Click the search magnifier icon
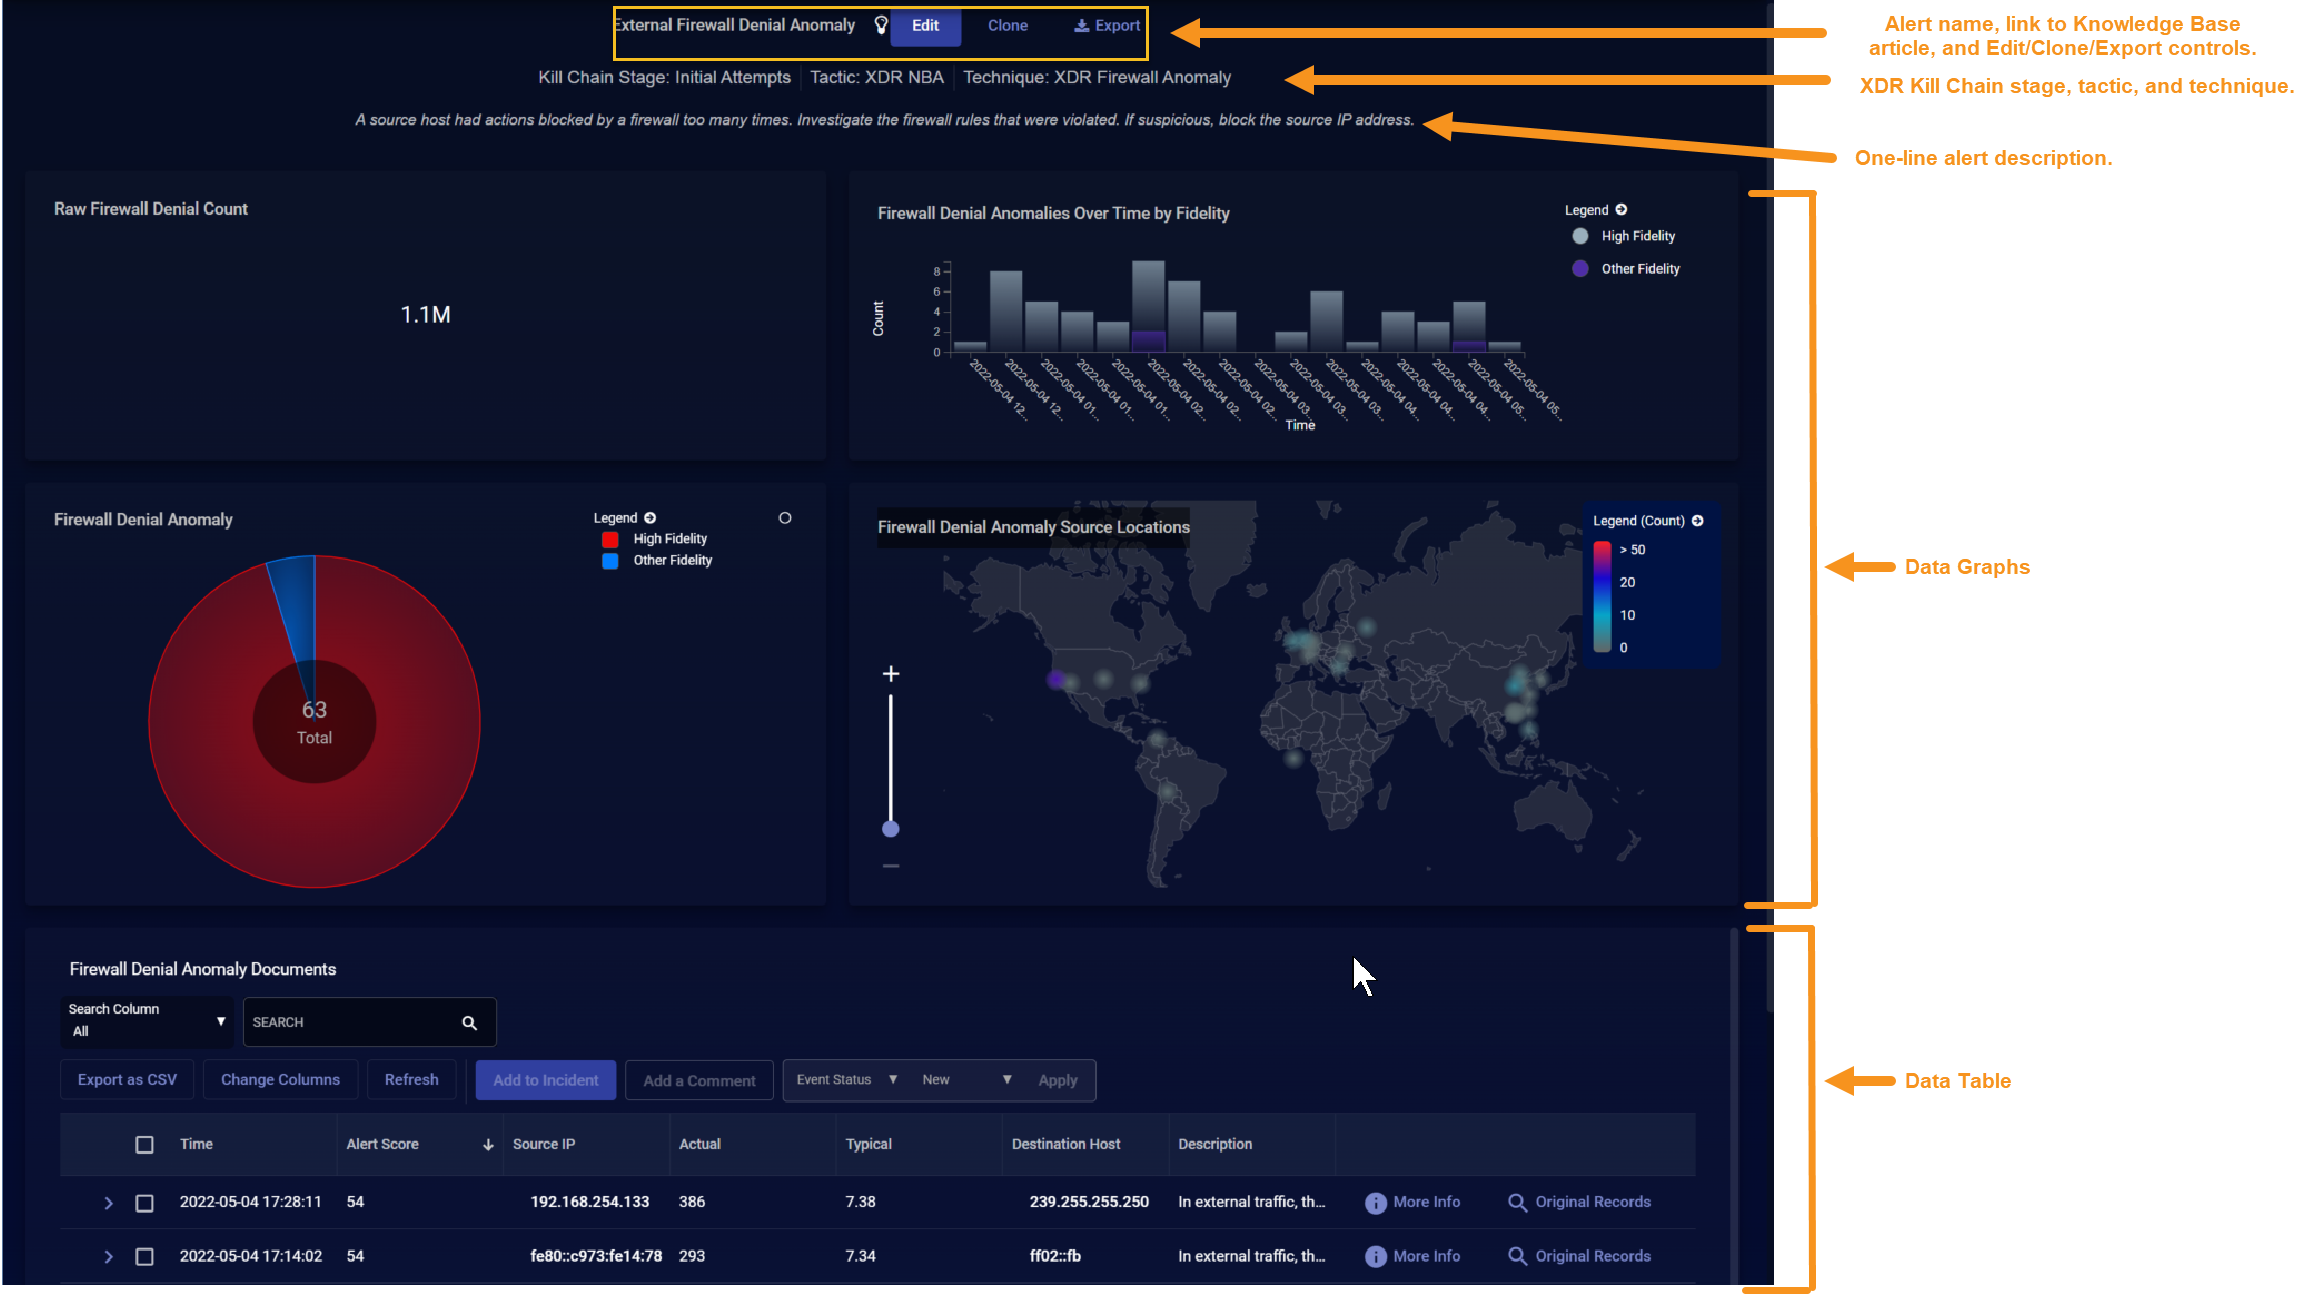The width and height of the screenshot is (2318, 1308). click(469, 1023)
